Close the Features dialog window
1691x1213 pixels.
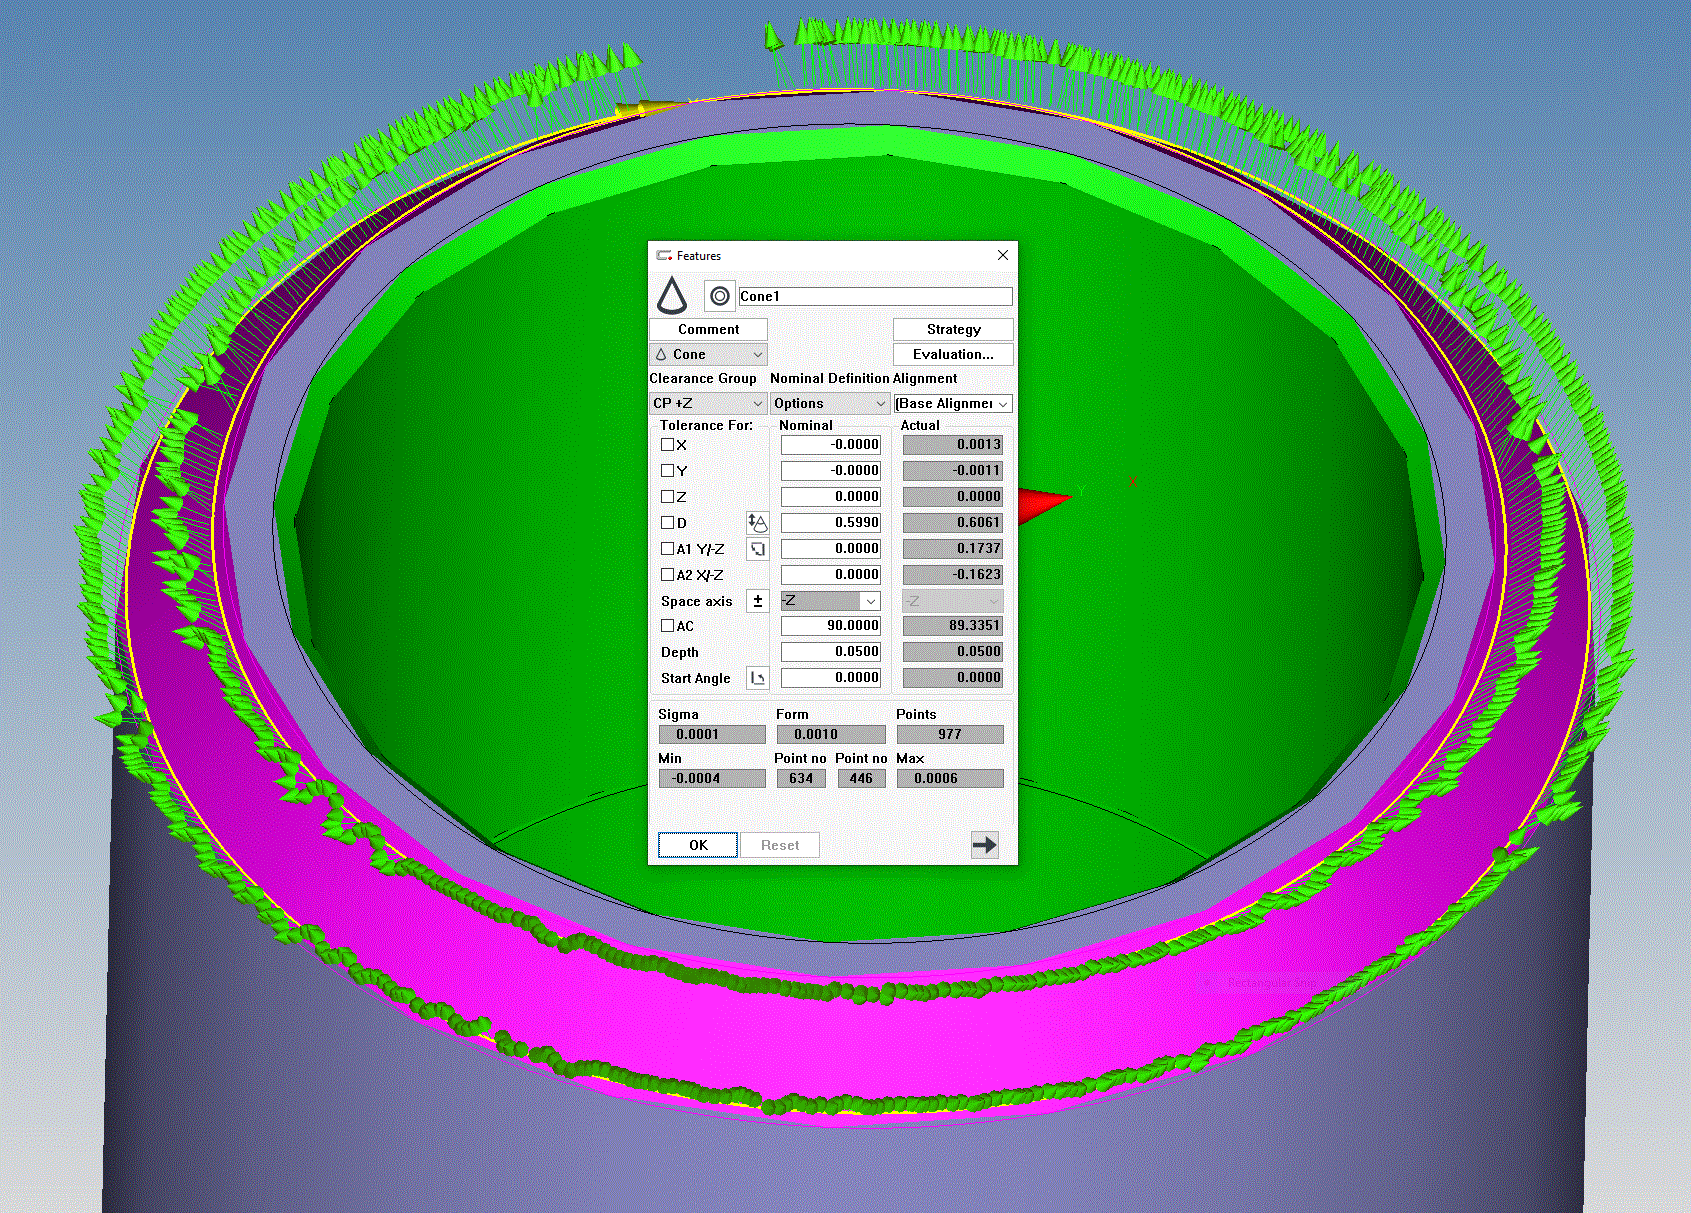pos(1002,256)
